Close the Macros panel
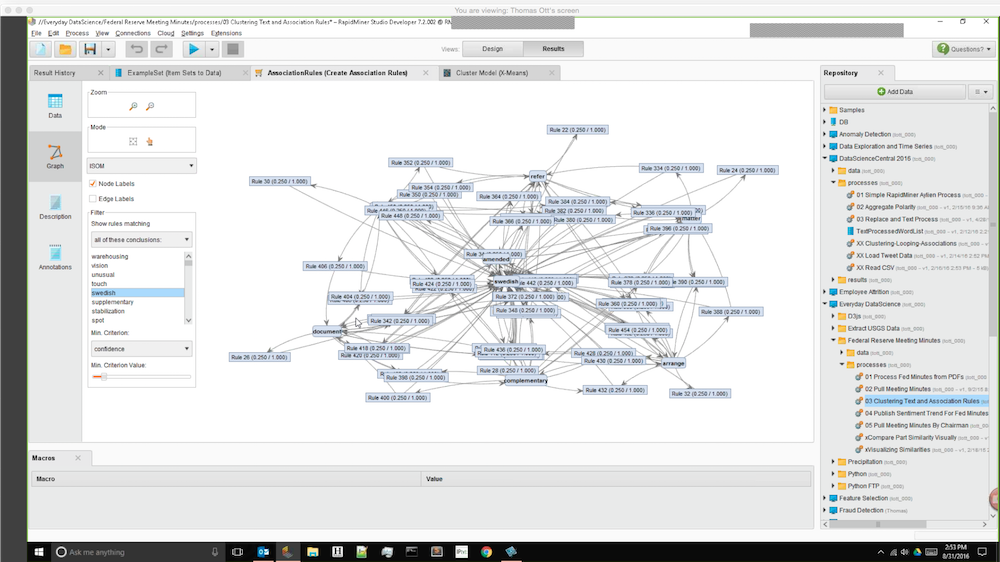Image resolution: width=1000 pixels, height=562 pixels. pyautogui.click(x=78, y=458)
